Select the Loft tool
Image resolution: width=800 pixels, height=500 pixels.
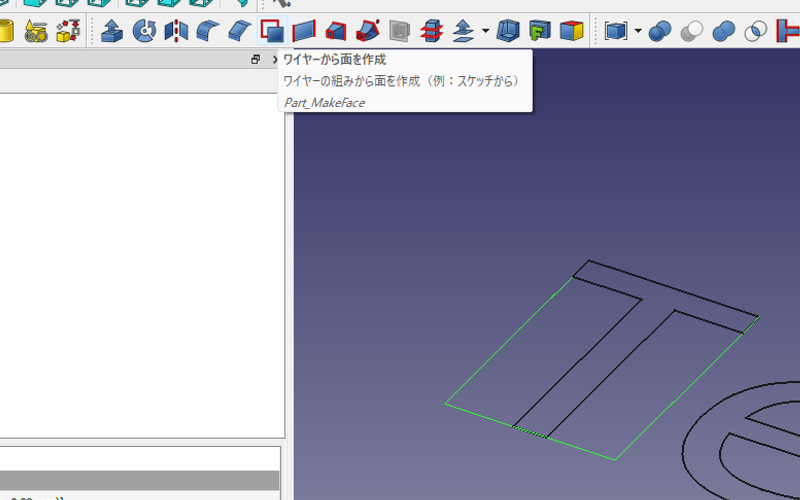pos(336,31)
